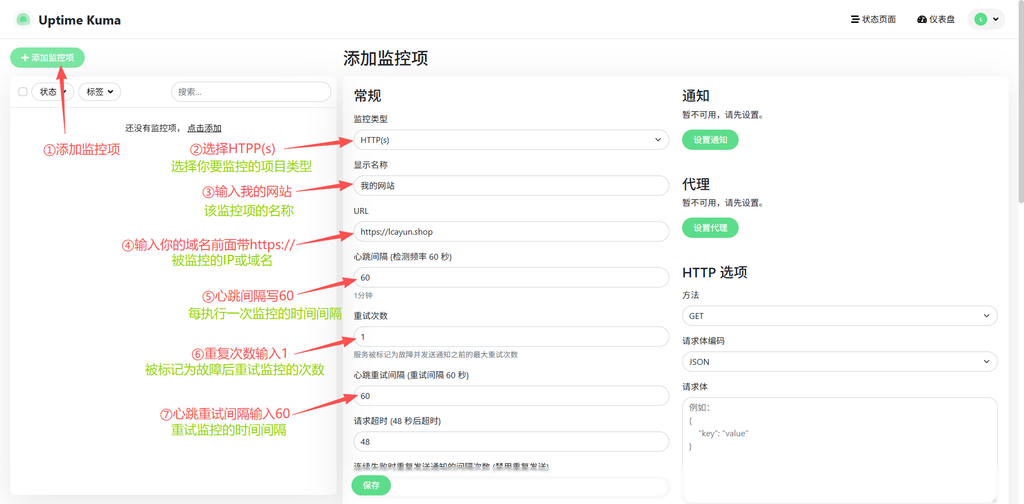Click the 代理 section heading
This screenshot has height=504, width=1024.
click(x=696, y=184)
